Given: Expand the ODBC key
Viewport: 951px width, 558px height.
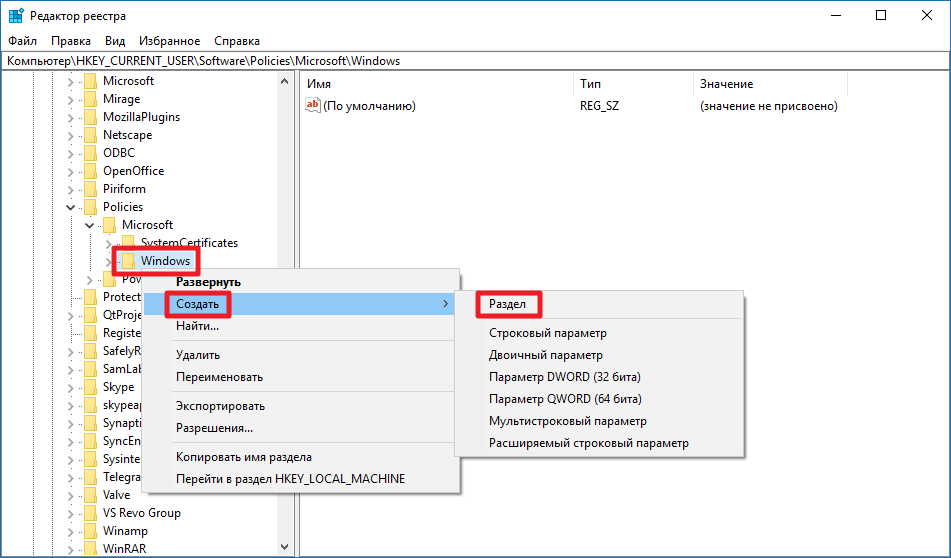Looking at the screenshot, I should coord(70,153).
